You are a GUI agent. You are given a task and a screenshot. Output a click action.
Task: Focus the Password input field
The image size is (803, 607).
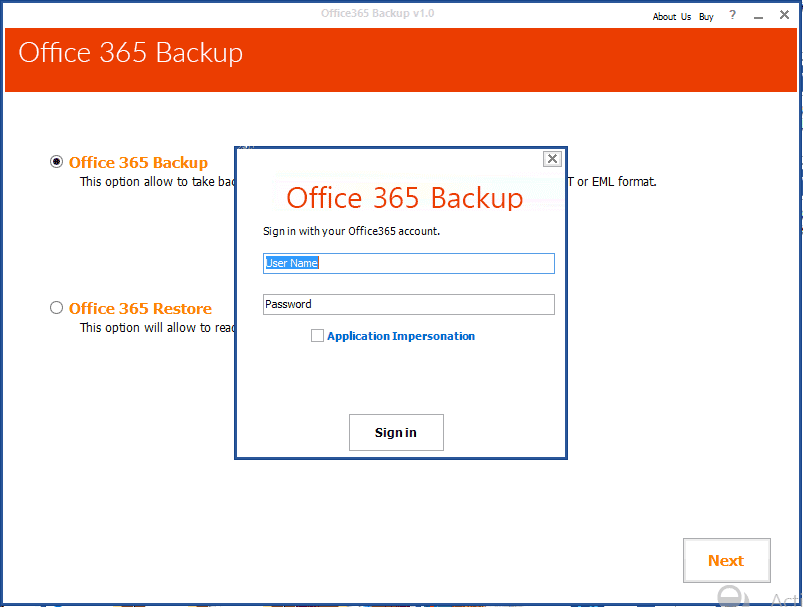[x=408, y=304]
